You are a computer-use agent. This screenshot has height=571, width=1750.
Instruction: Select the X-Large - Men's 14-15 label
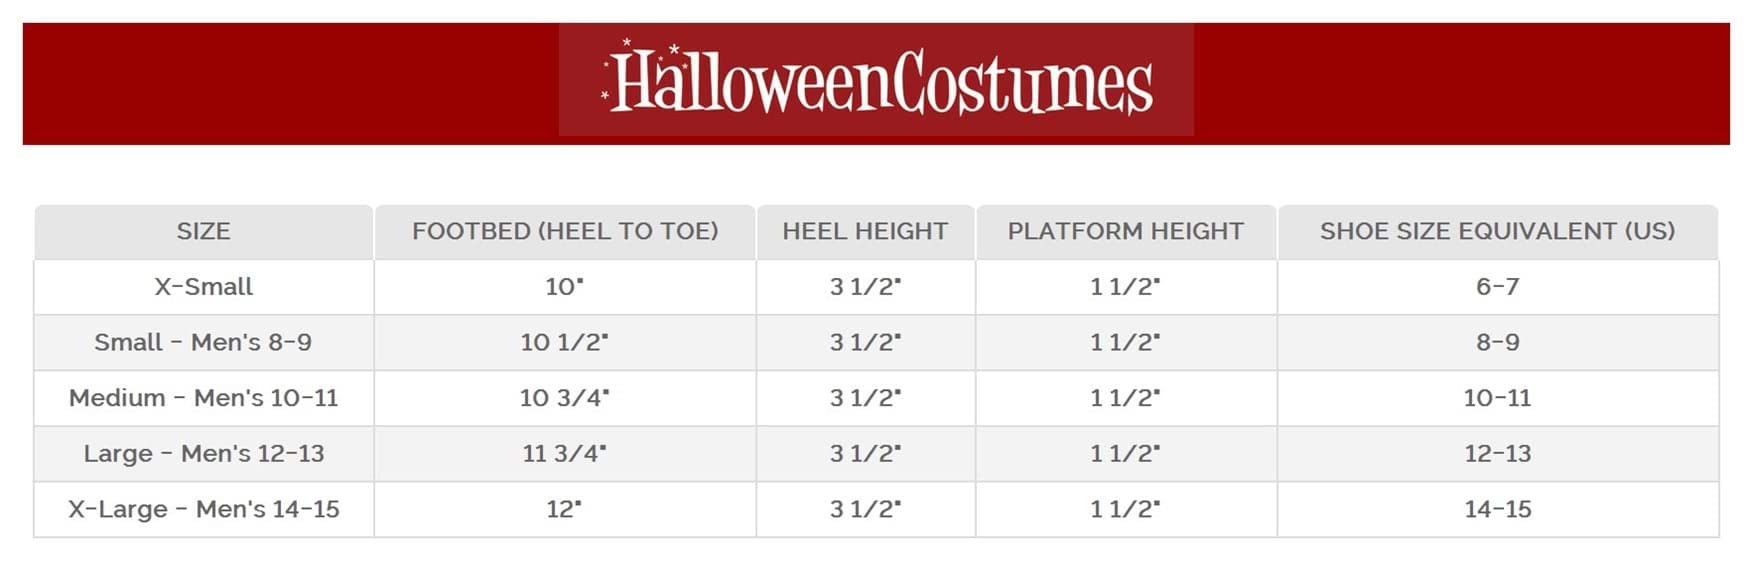tap(203, 509)
